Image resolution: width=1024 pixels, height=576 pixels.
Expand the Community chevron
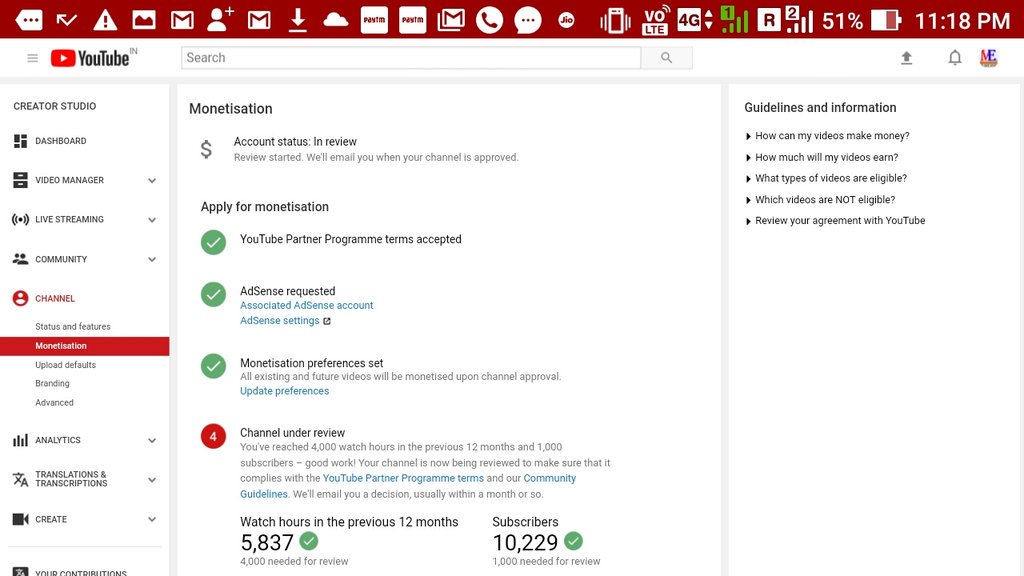[x=152, y=259]
